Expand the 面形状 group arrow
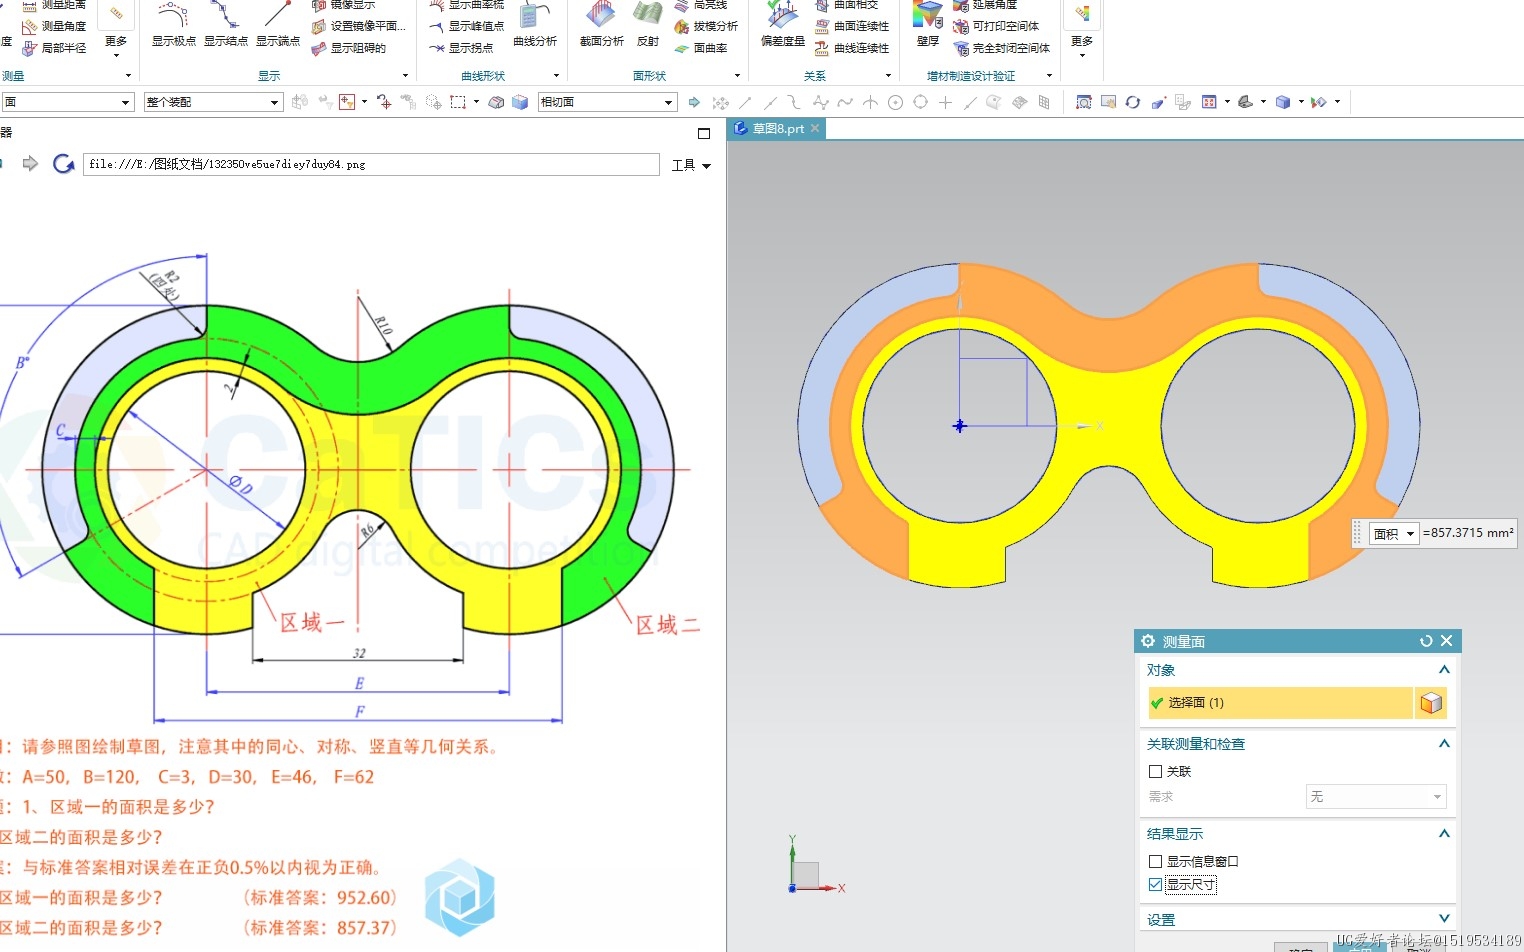Viewport: 1524px width, 952px height. pyautogui.click(x=737, y=76)
